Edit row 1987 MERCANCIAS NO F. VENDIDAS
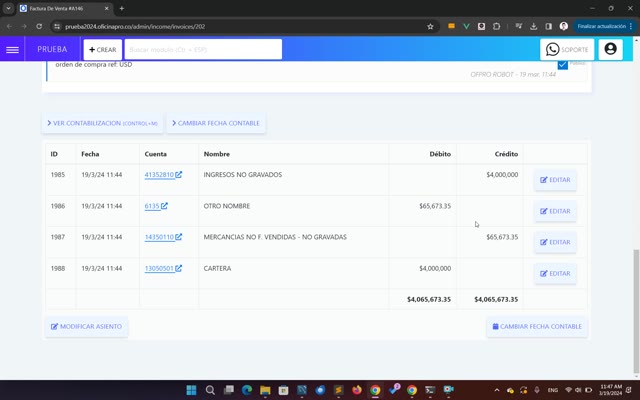Viewport: 640px width, 400px height. pyautogui.click(x=555, y=242)
